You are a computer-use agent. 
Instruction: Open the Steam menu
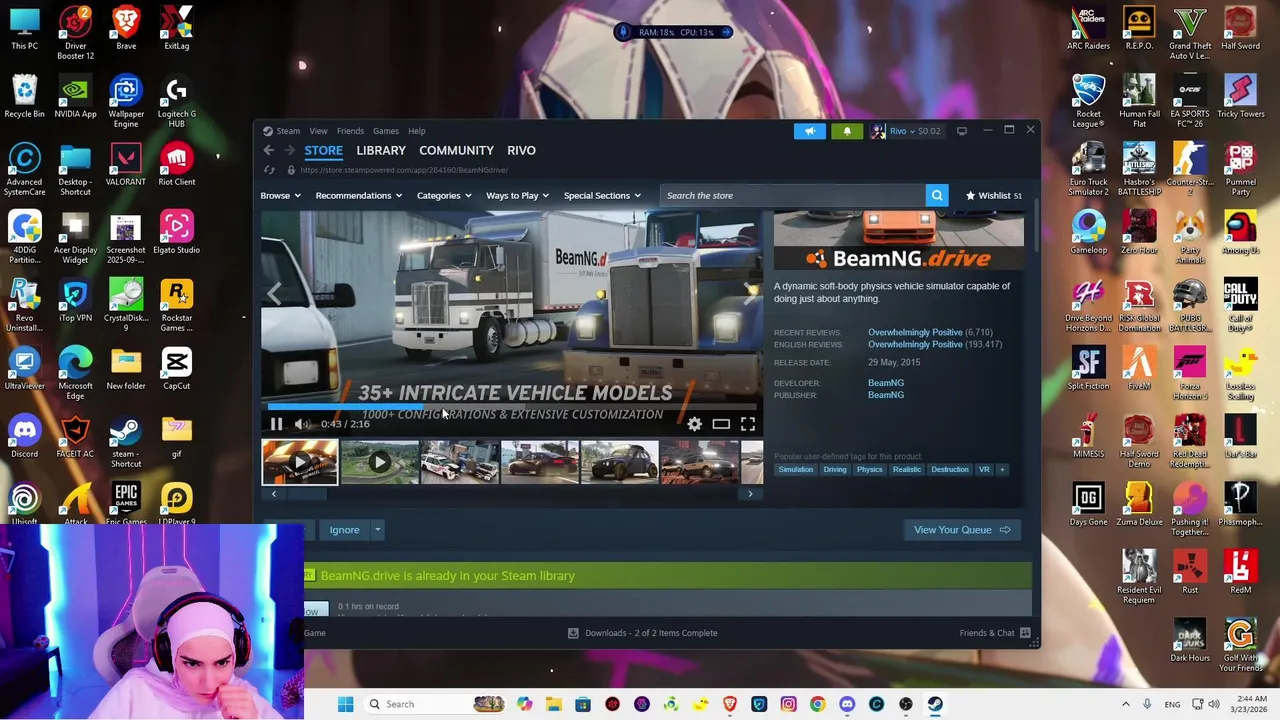288,131
